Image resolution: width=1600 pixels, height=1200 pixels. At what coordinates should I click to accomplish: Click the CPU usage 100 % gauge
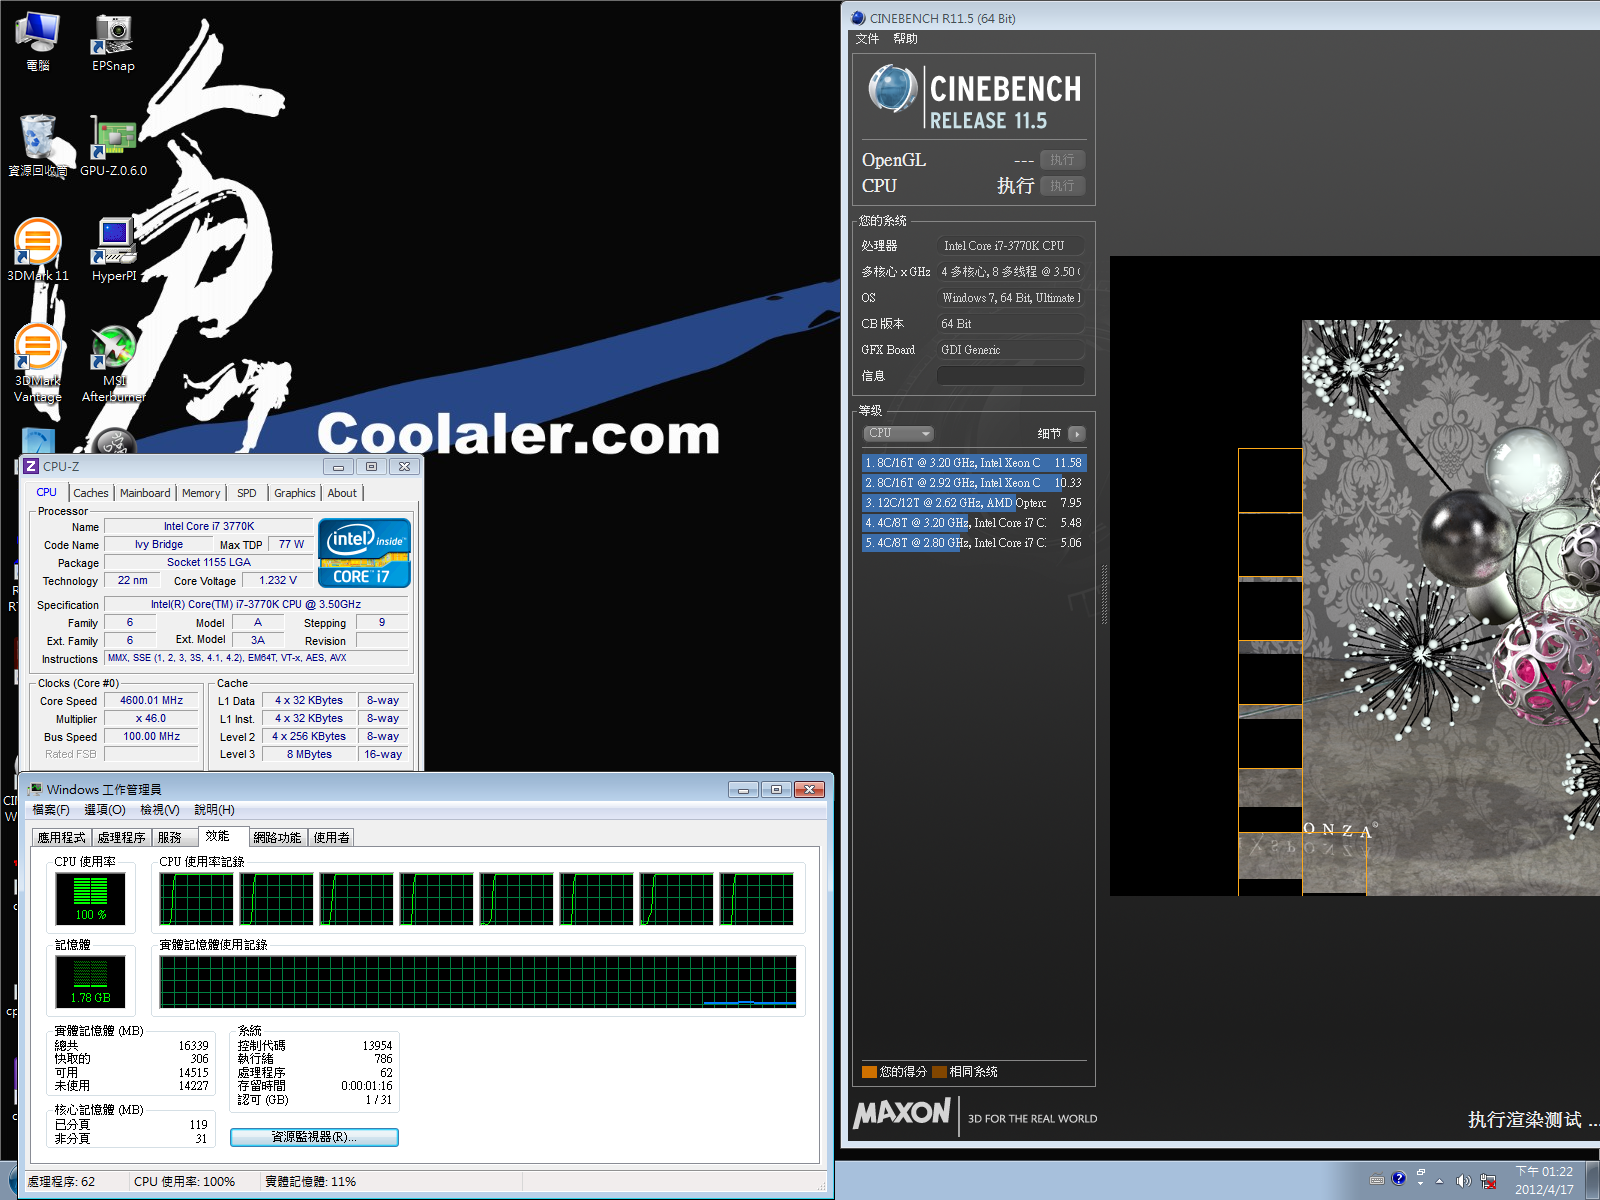tap(91, 898)
